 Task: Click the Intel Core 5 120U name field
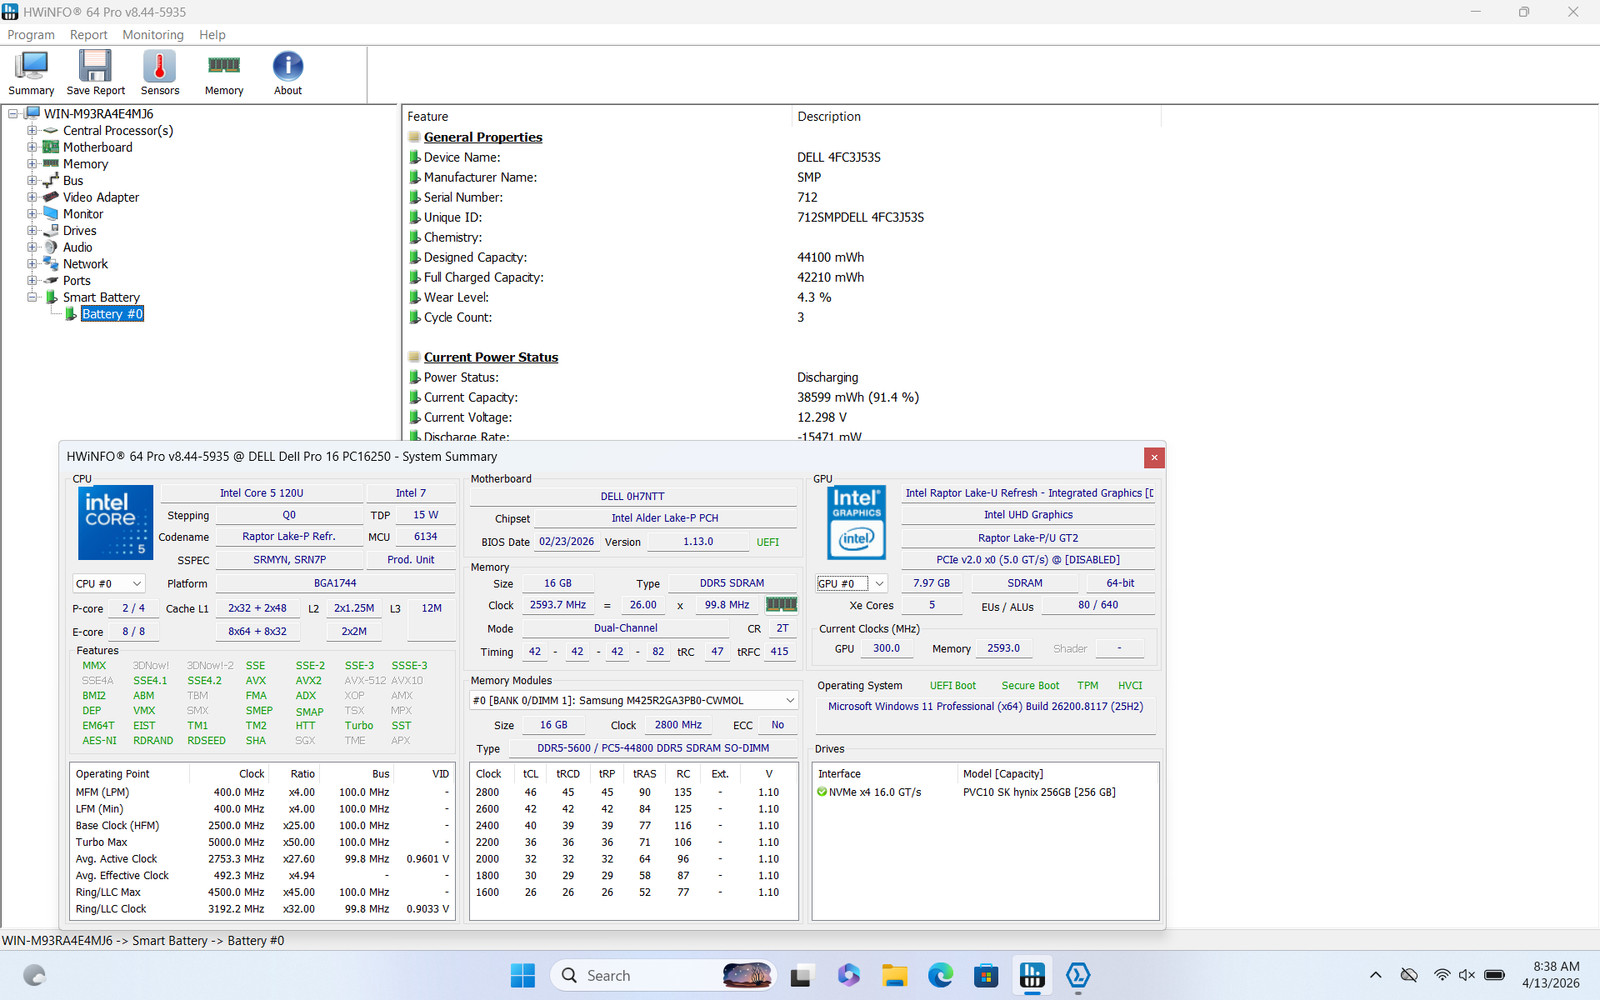click(x=262, y=493)
